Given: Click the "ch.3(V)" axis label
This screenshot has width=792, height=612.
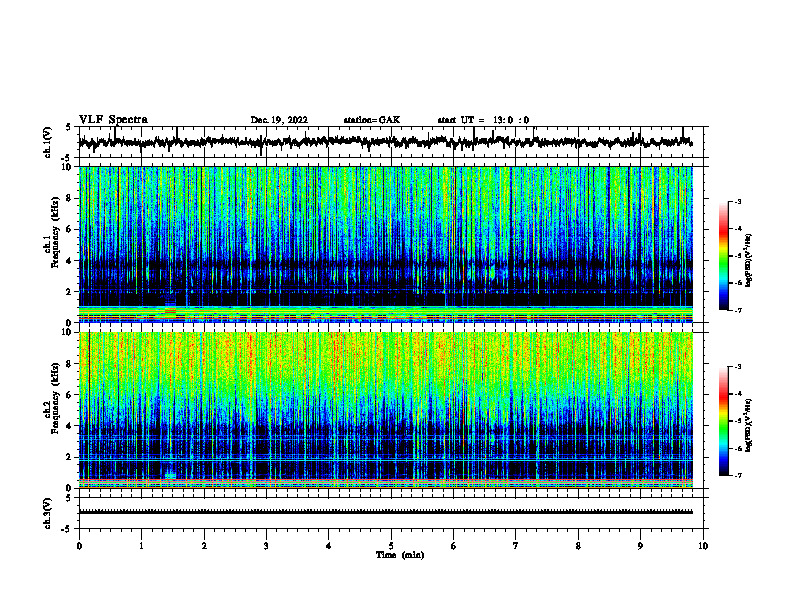Looking at the screenshot, I should click(x=48, y=513).
